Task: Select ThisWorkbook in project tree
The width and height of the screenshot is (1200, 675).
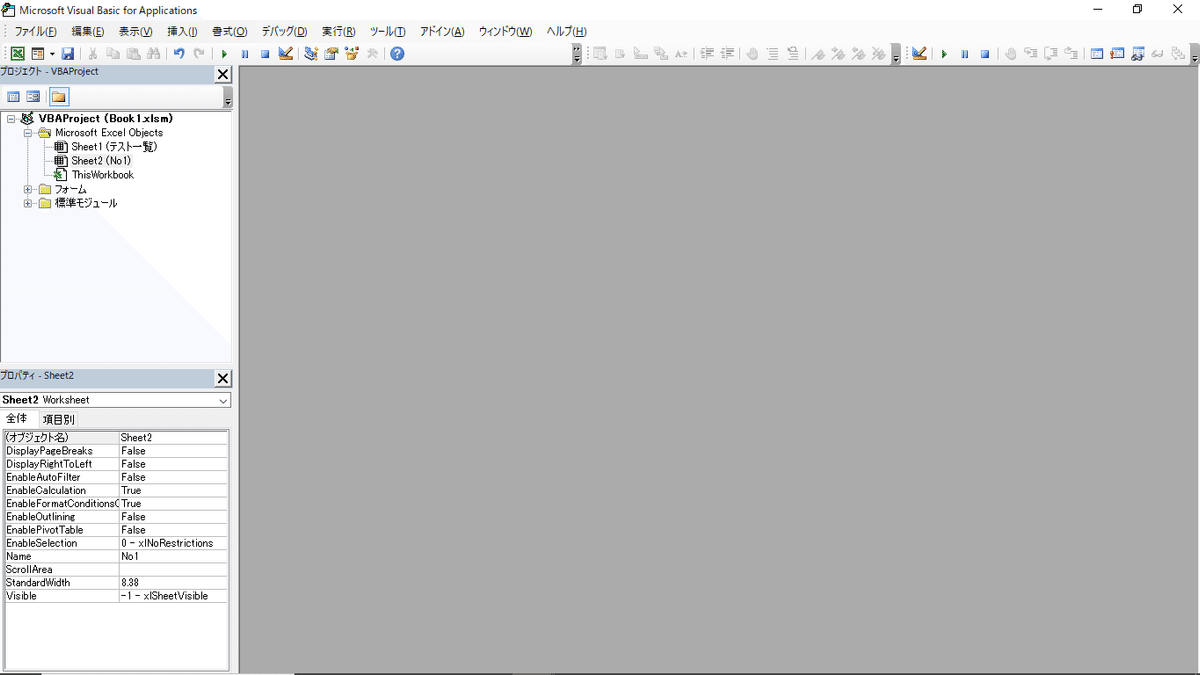Action: [102, 175]
